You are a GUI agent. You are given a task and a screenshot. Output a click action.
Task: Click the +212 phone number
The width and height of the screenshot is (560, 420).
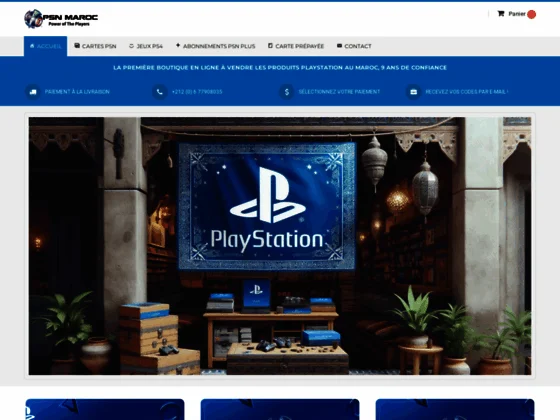pos(197,92)
